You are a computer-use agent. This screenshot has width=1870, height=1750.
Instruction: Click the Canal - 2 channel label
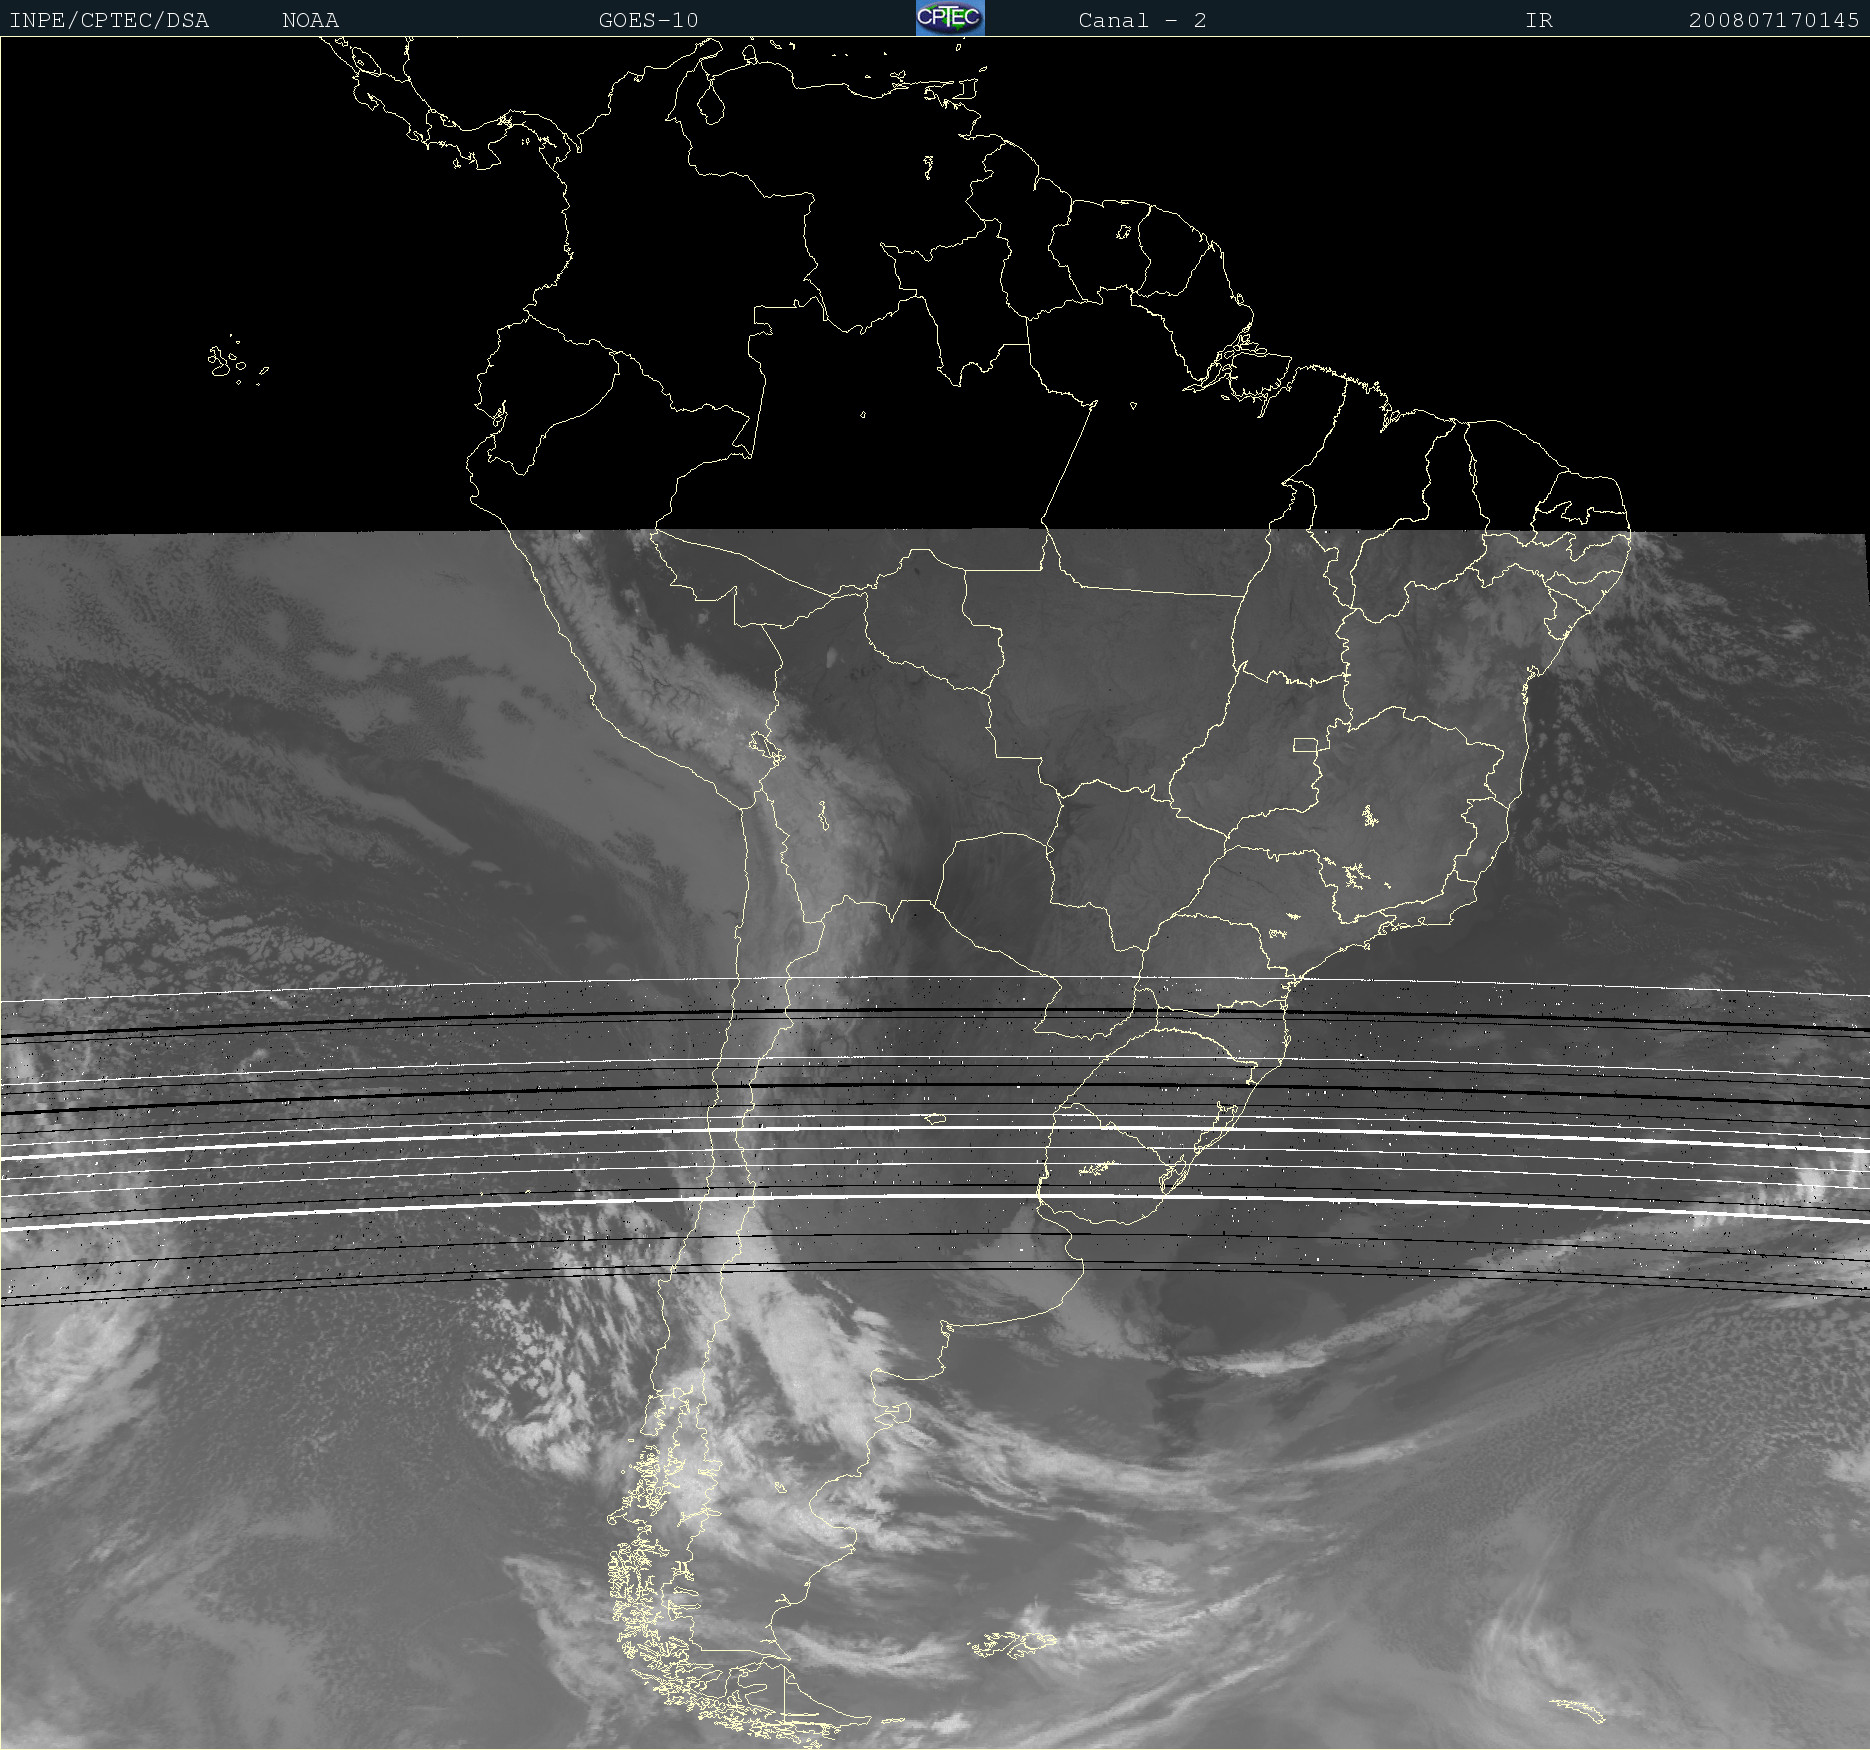click(1142, 20)
